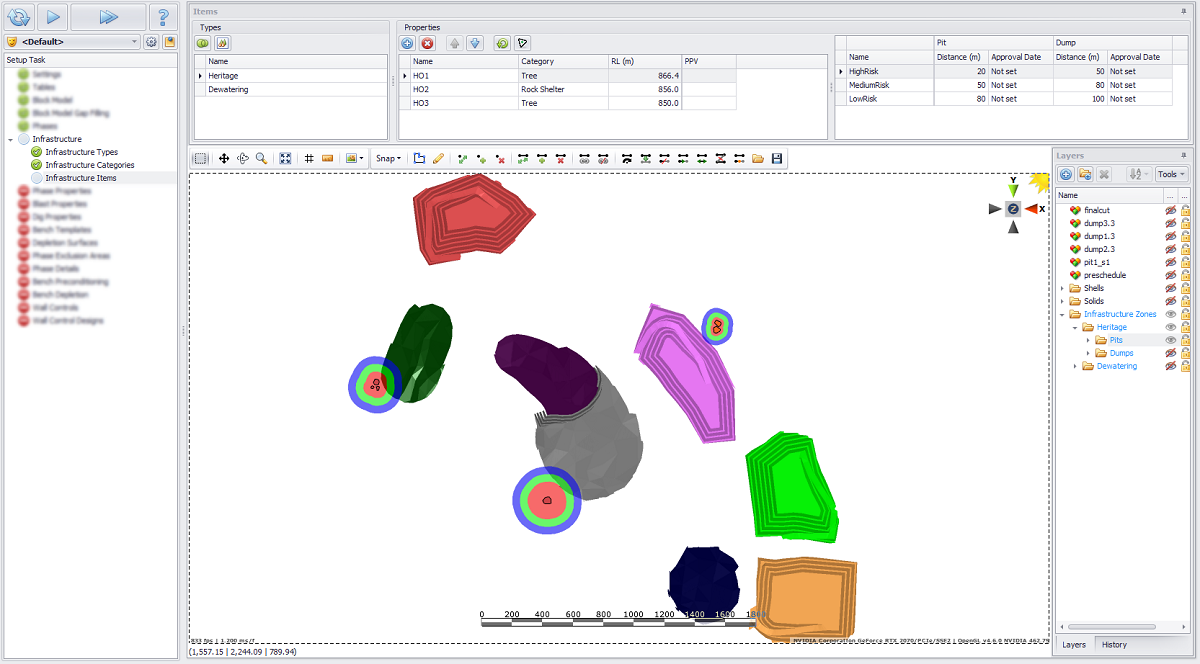Image resolution: width=1200 pixels, height=664 pixels.
Task: Select Infrastructure Items setup step
Action: pos(81,178)
